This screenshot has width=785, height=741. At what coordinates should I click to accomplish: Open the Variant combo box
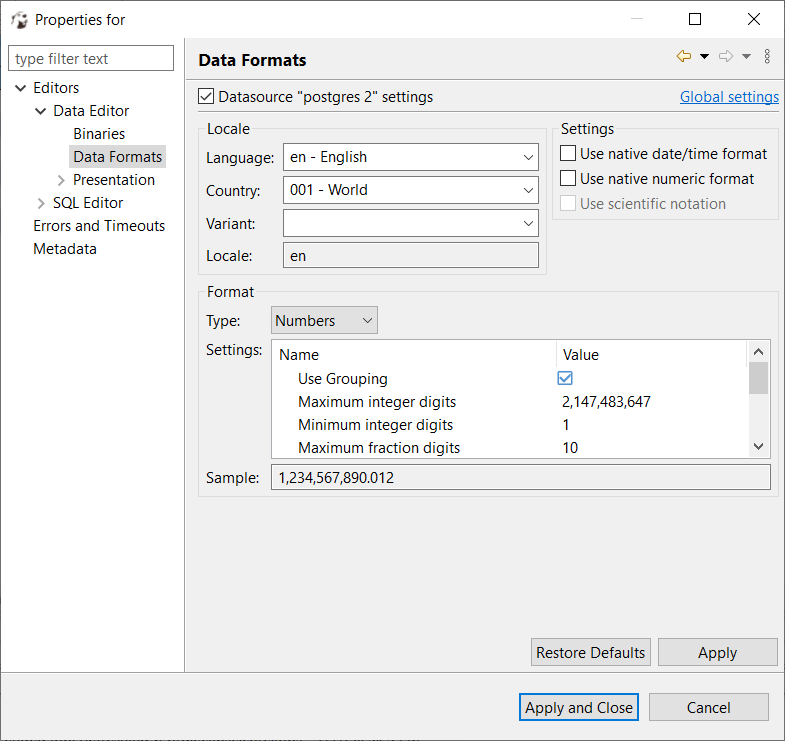coord(411,223)
